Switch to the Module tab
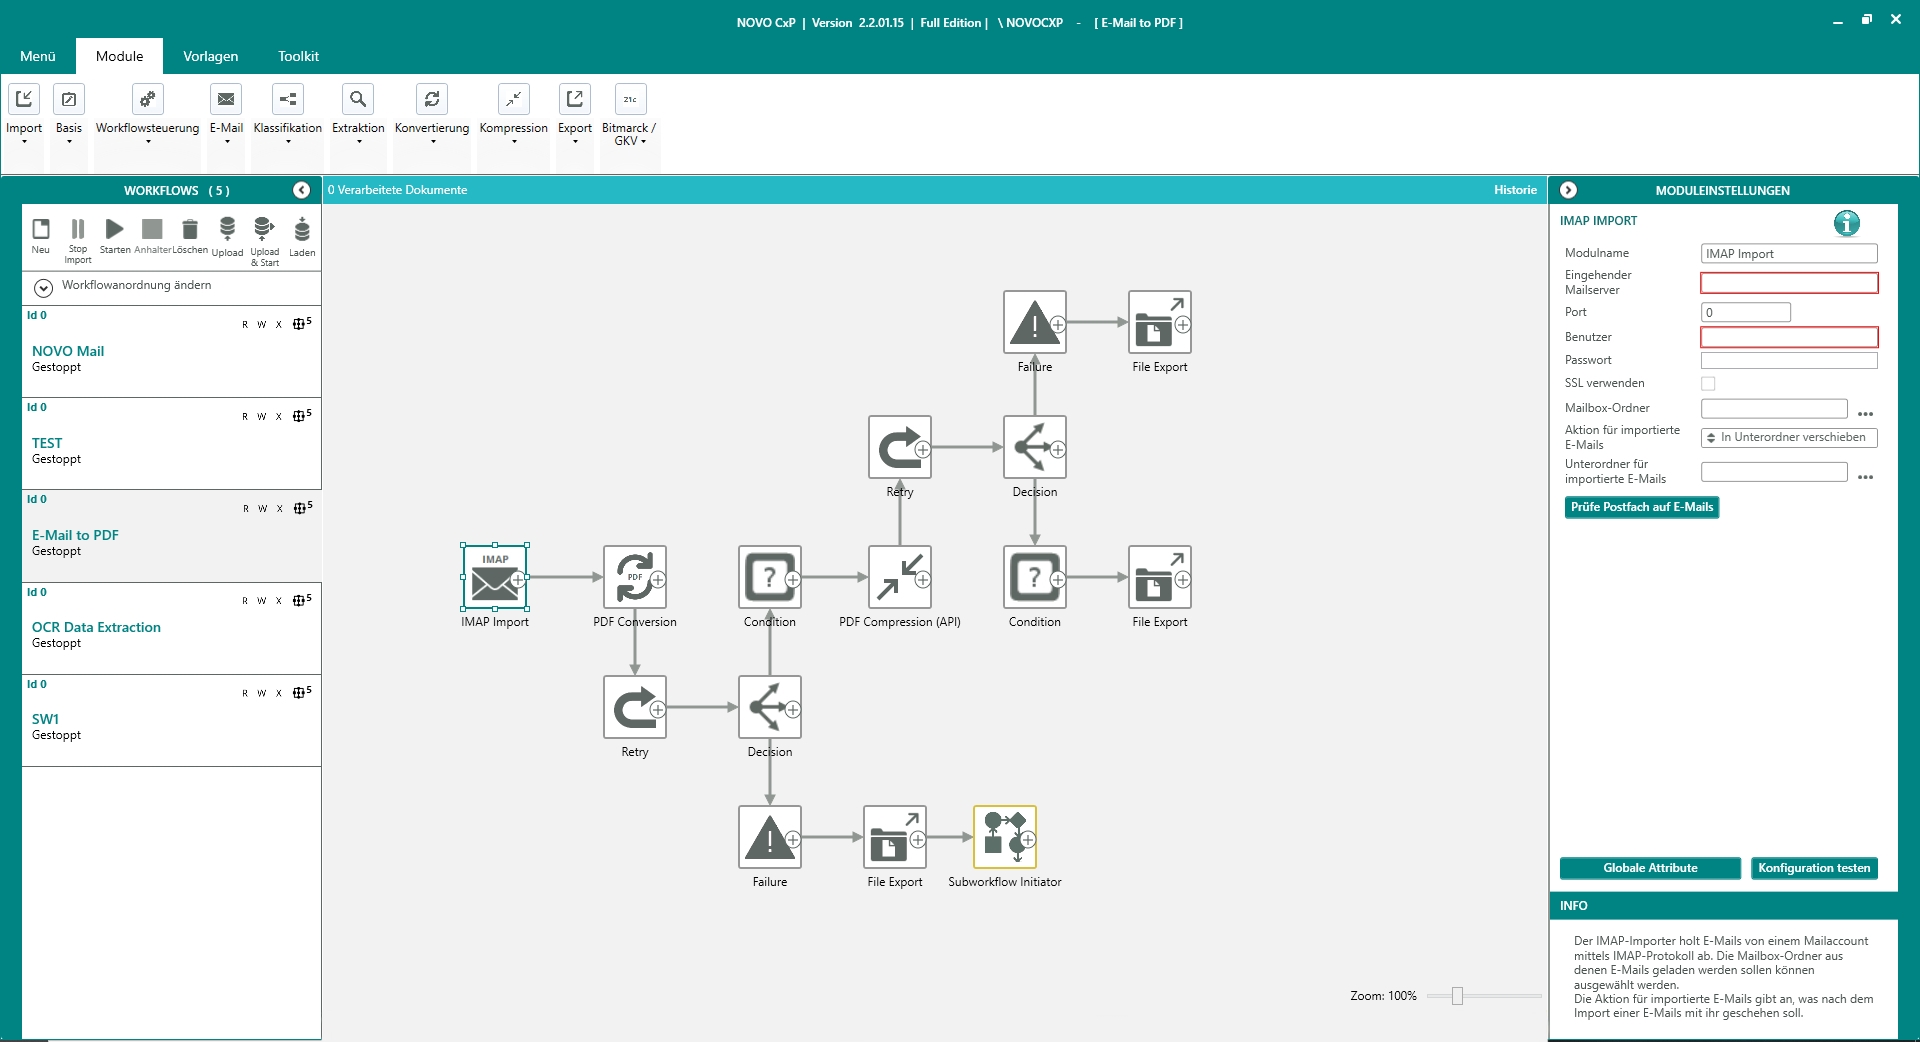This screenshot has height=1042, width=1920. (x=120, y=56)
